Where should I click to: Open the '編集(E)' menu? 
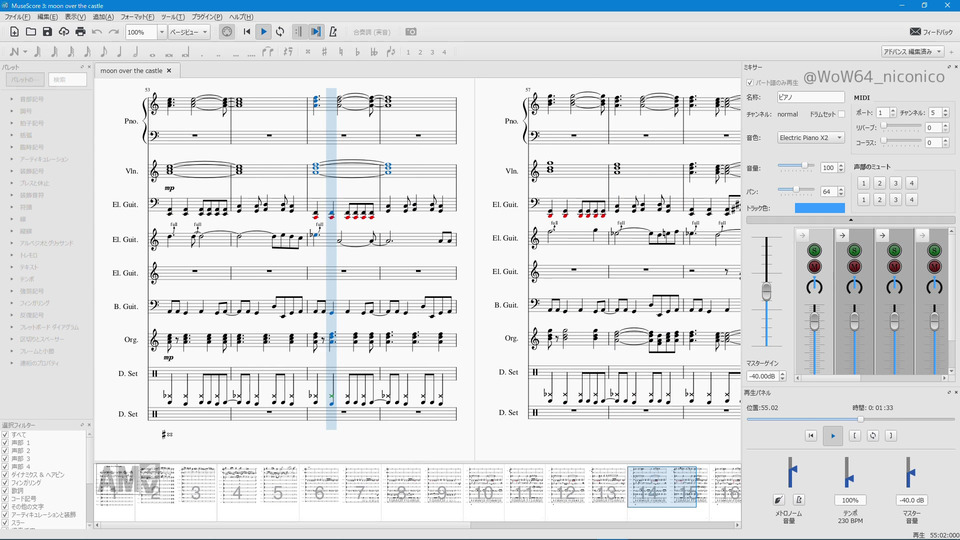48,17
